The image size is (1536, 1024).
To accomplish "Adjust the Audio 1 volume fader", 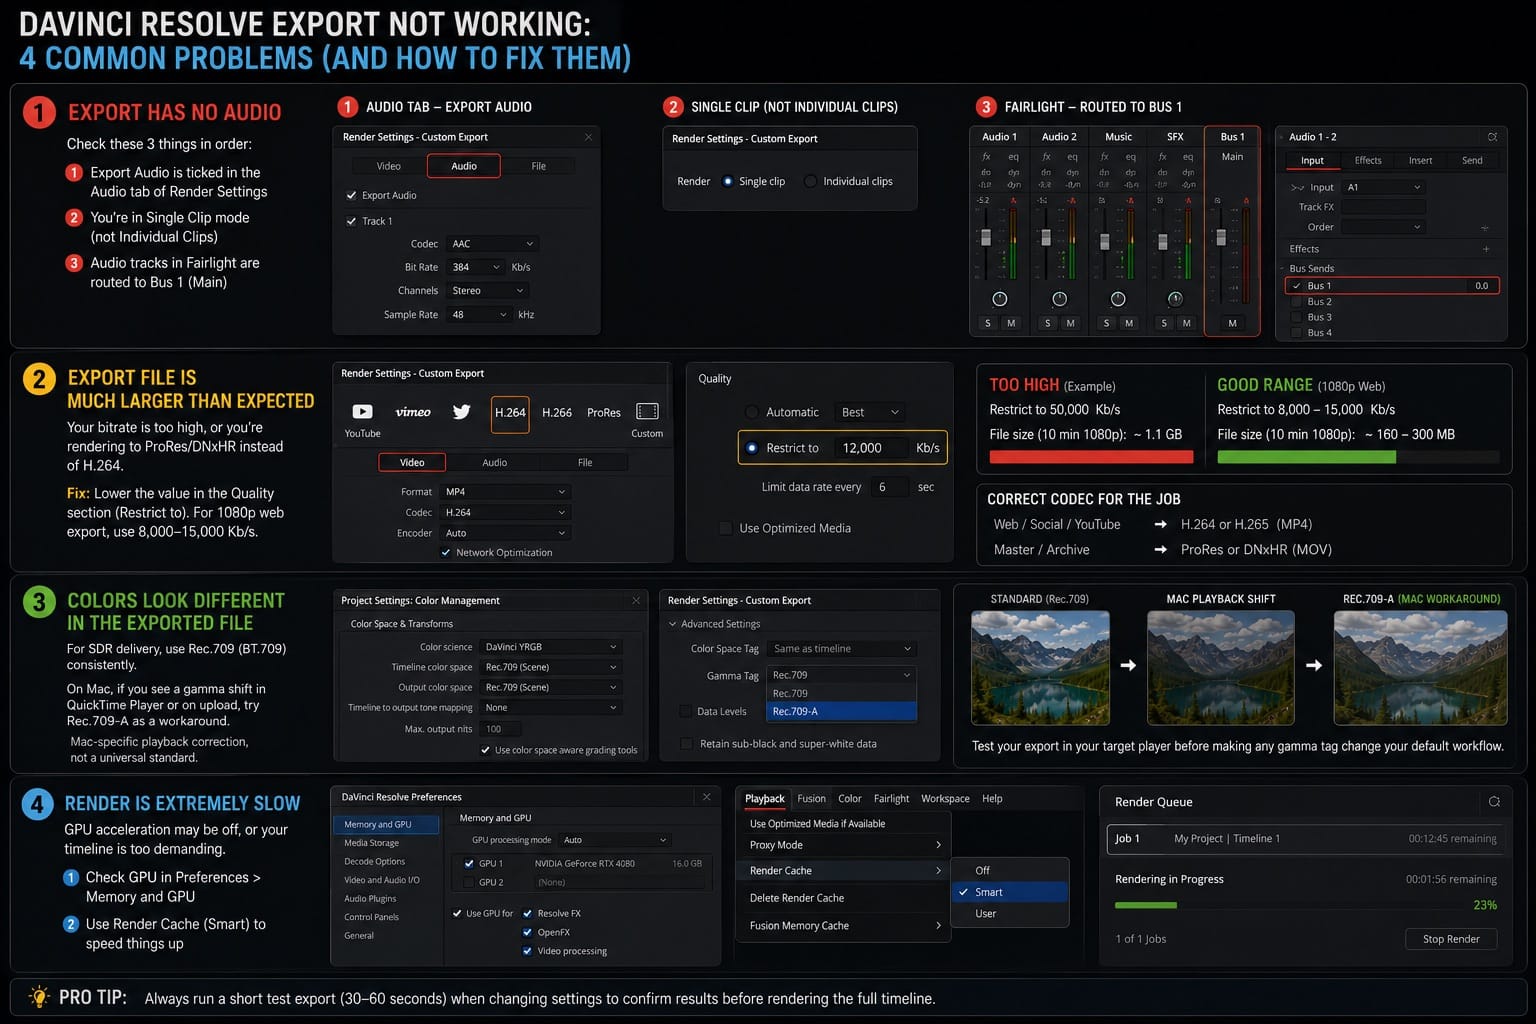I will pos(986,237).
